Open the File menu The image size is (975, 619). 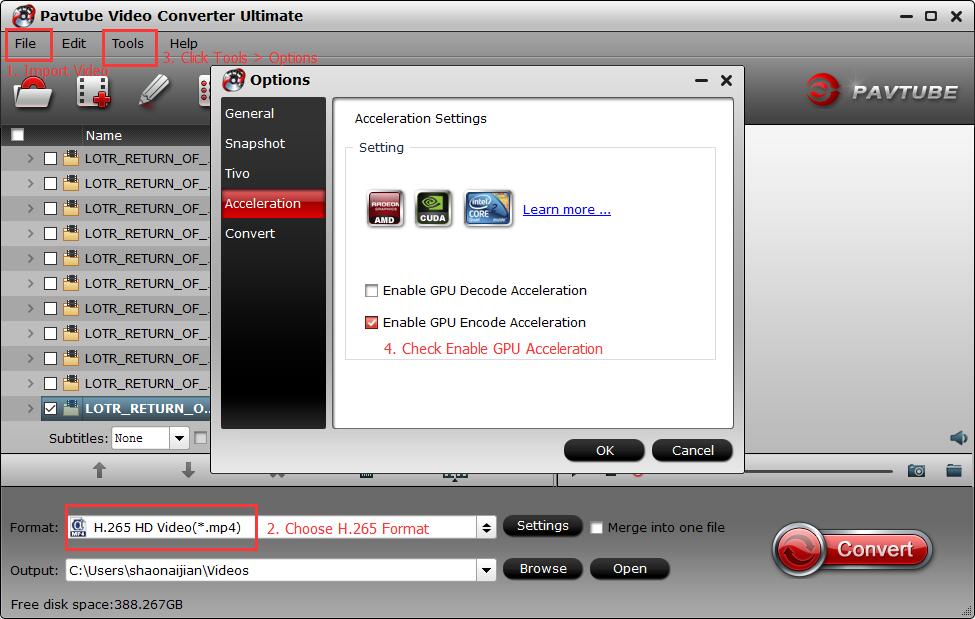[25, 44]
